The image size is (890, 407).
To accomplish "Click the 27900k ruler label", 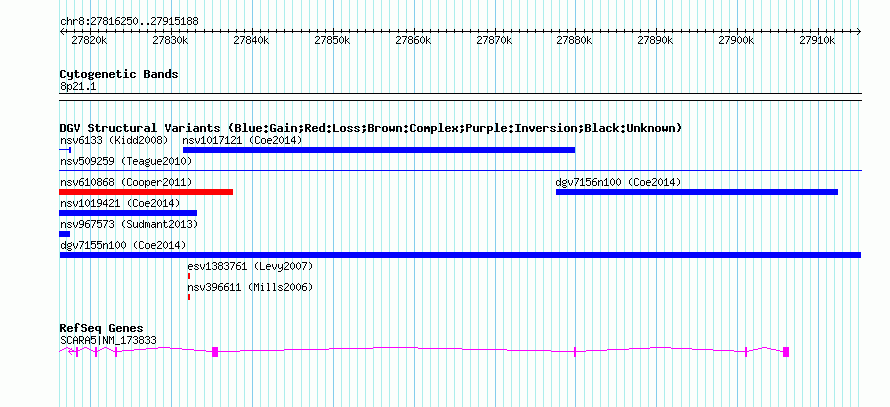I will click(736, 41).
